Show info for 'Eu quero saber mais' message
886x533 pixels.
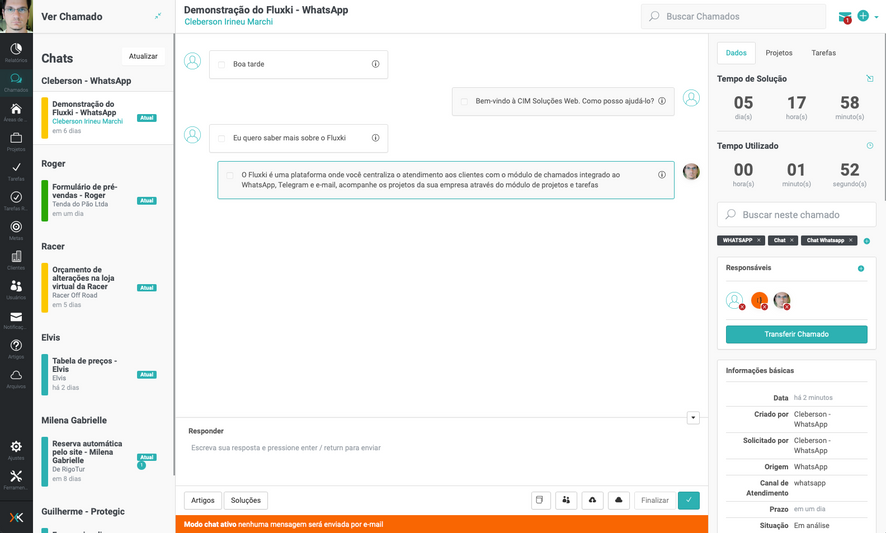pos(375,138)
